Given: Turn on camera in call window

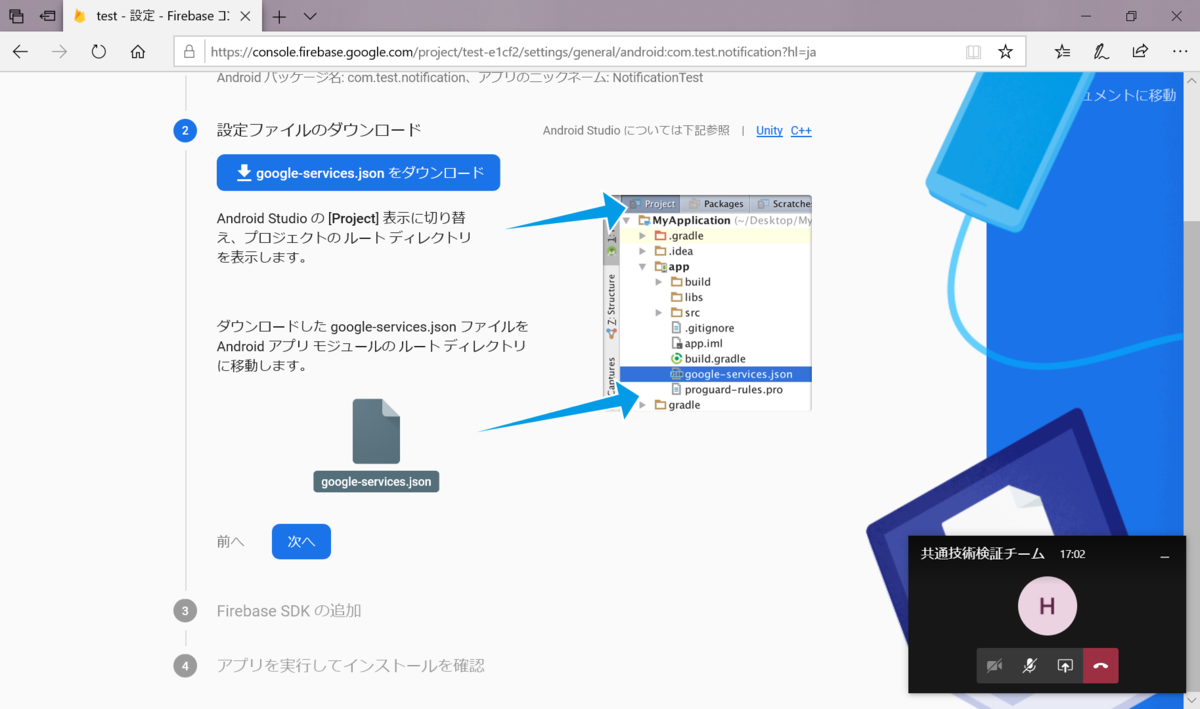Looking at the screenshot, I should pyautogui.click(x=994, y=666).
